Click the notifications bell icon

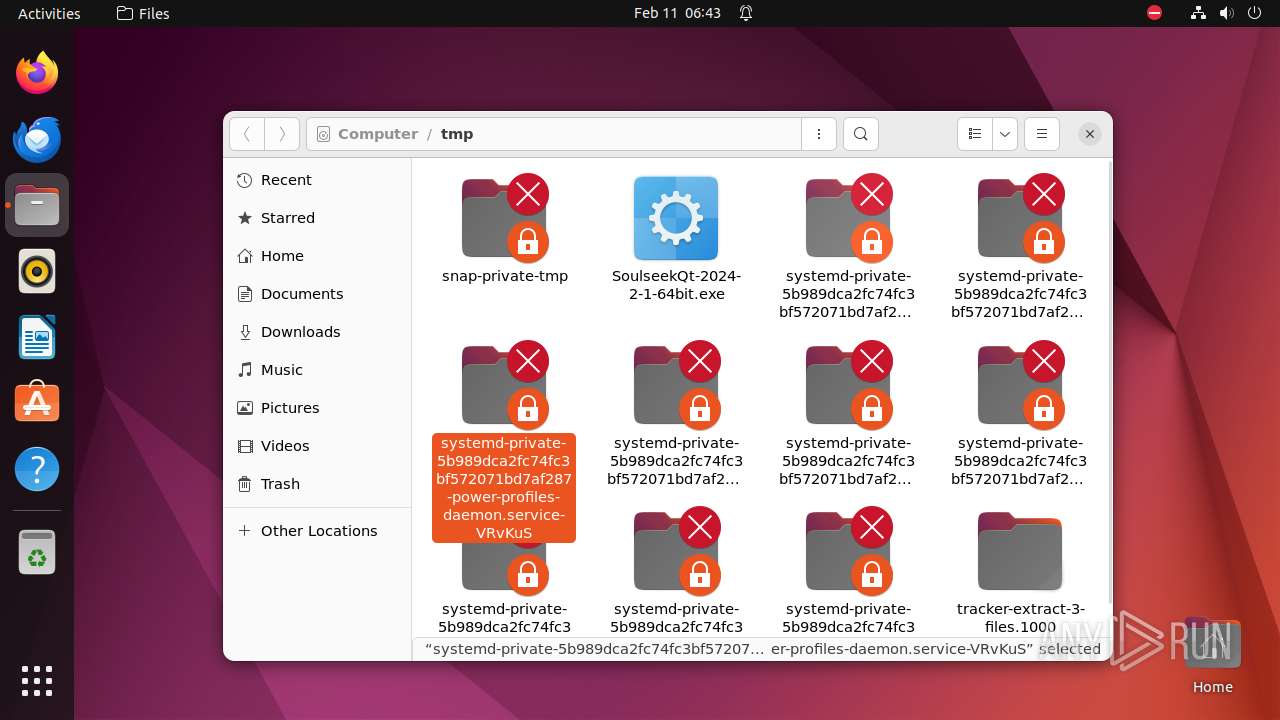point(746,13)
